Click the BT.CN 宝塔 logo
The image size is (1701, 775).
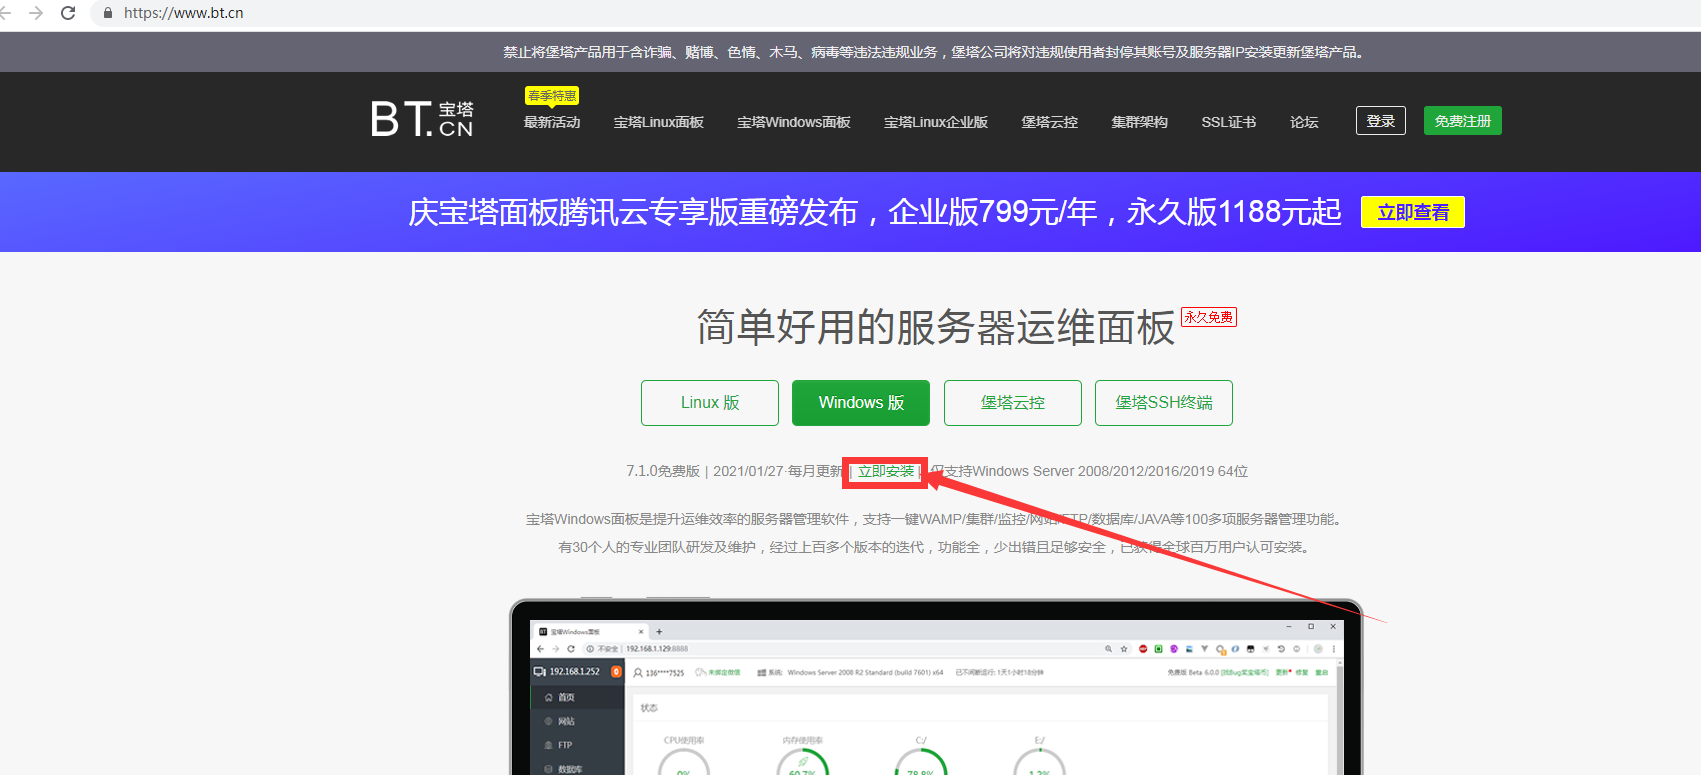tap(422, 119)
